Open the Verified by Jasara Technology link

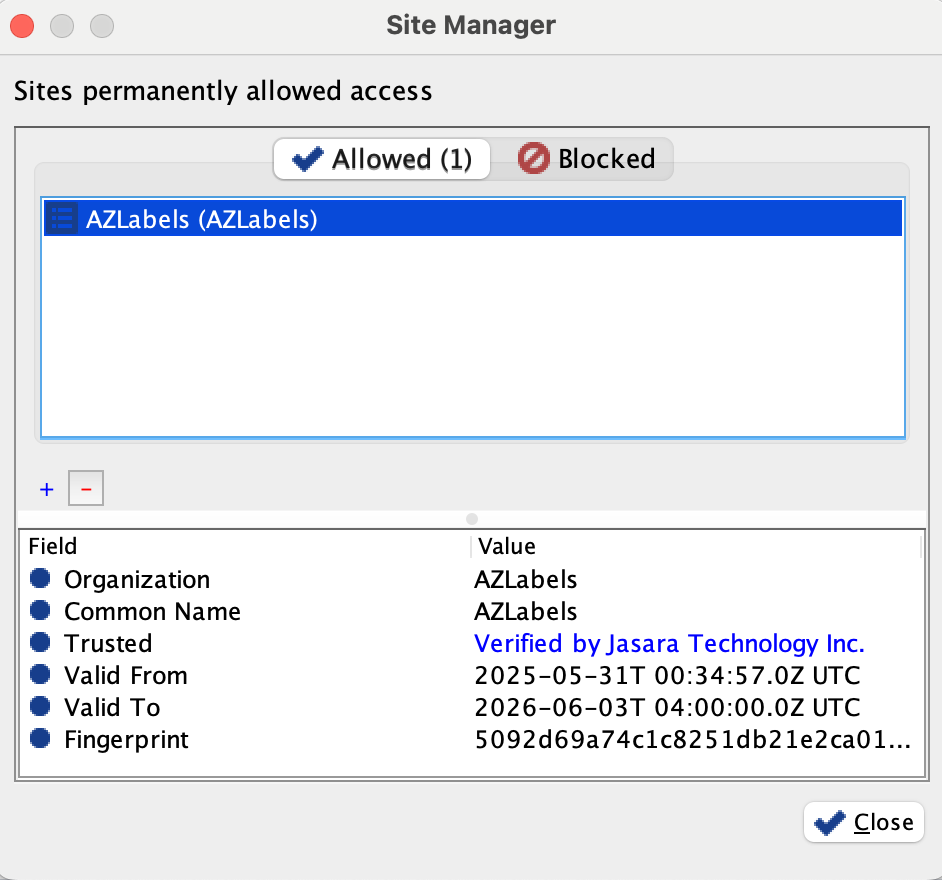[669, 643]
